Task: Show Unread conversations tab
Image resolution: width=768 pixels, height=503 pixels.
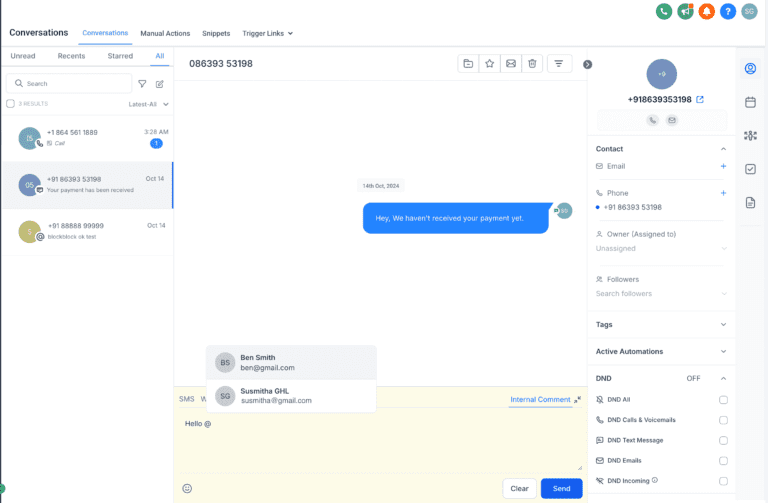Action: click(x=23, y=56)
